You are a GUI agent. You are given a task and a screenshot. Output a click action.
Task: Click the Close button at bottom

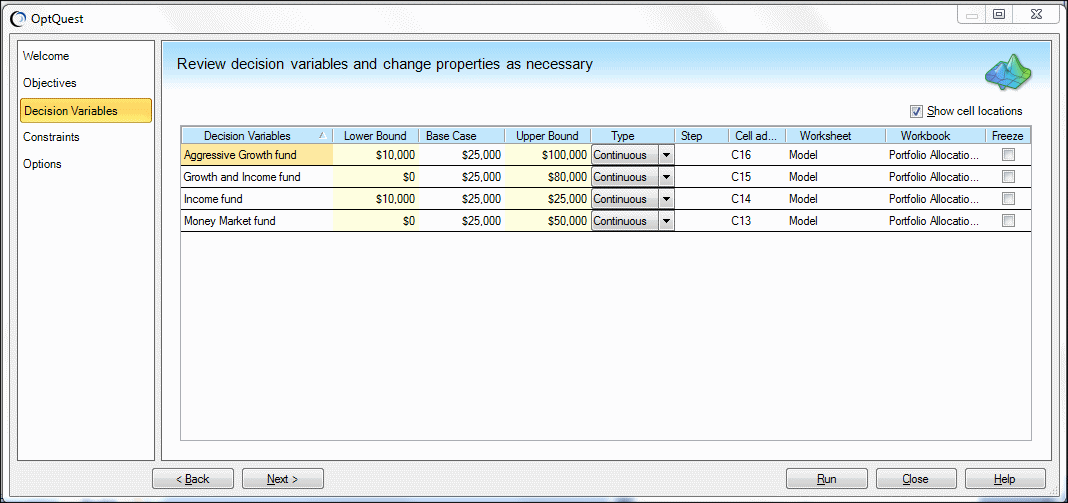(x=916, y=478)
